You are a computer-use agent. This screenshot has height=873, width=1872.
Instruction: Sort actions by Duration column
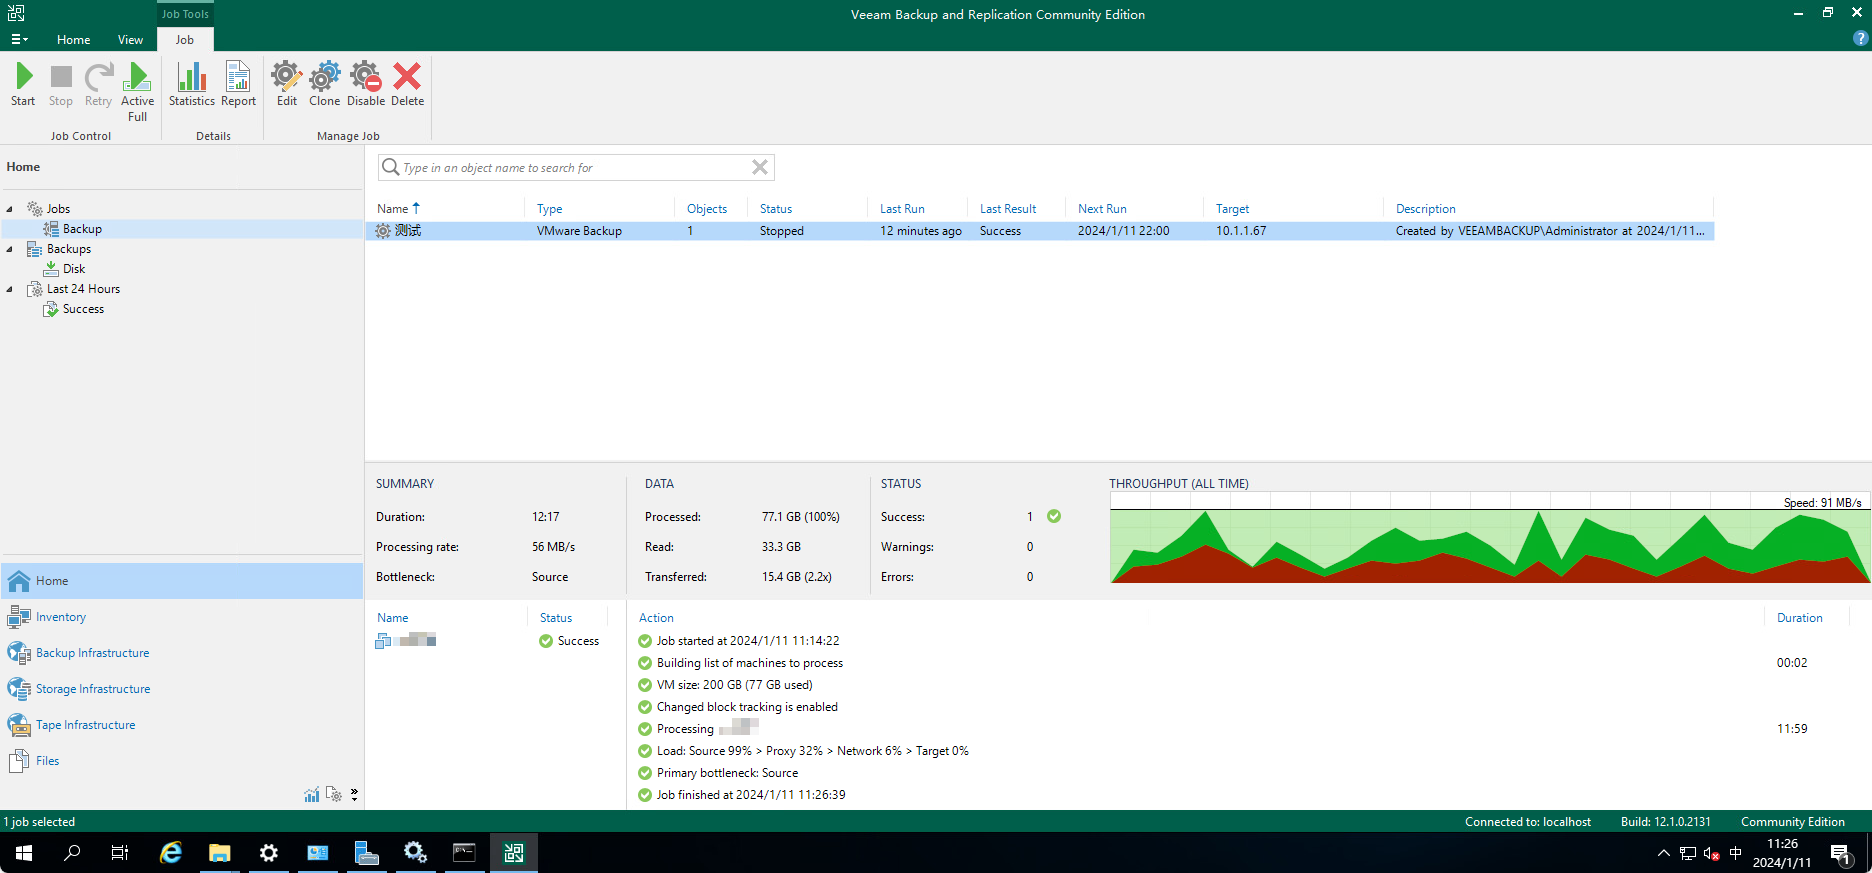[1799, 618]
